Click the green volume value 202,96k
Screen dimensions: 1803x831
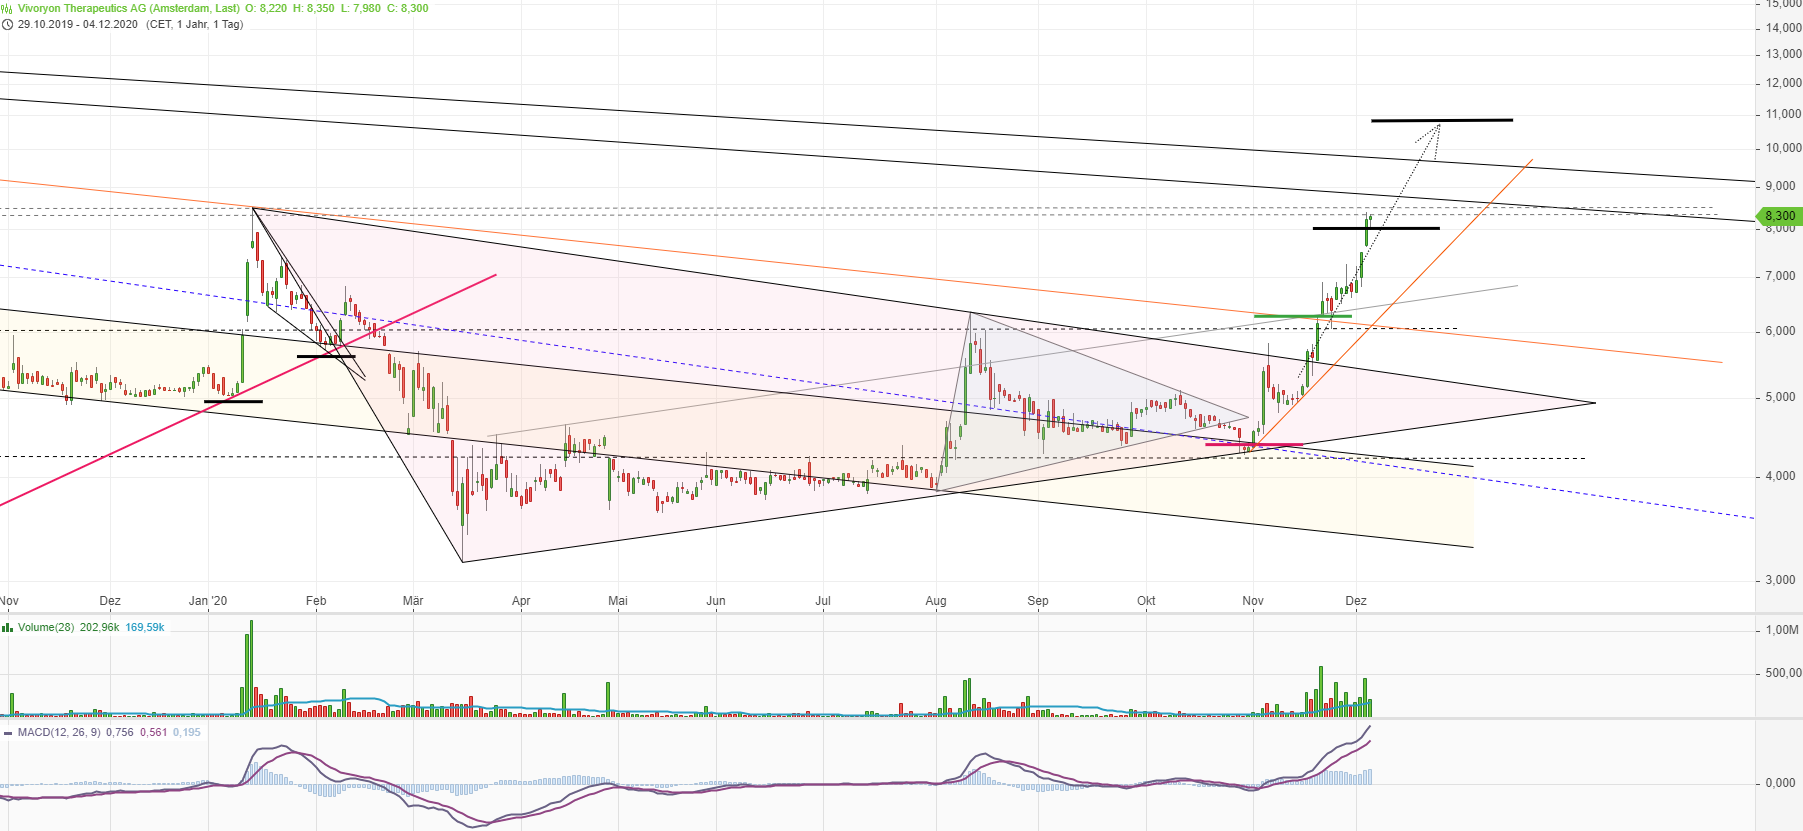click(100, 627)
